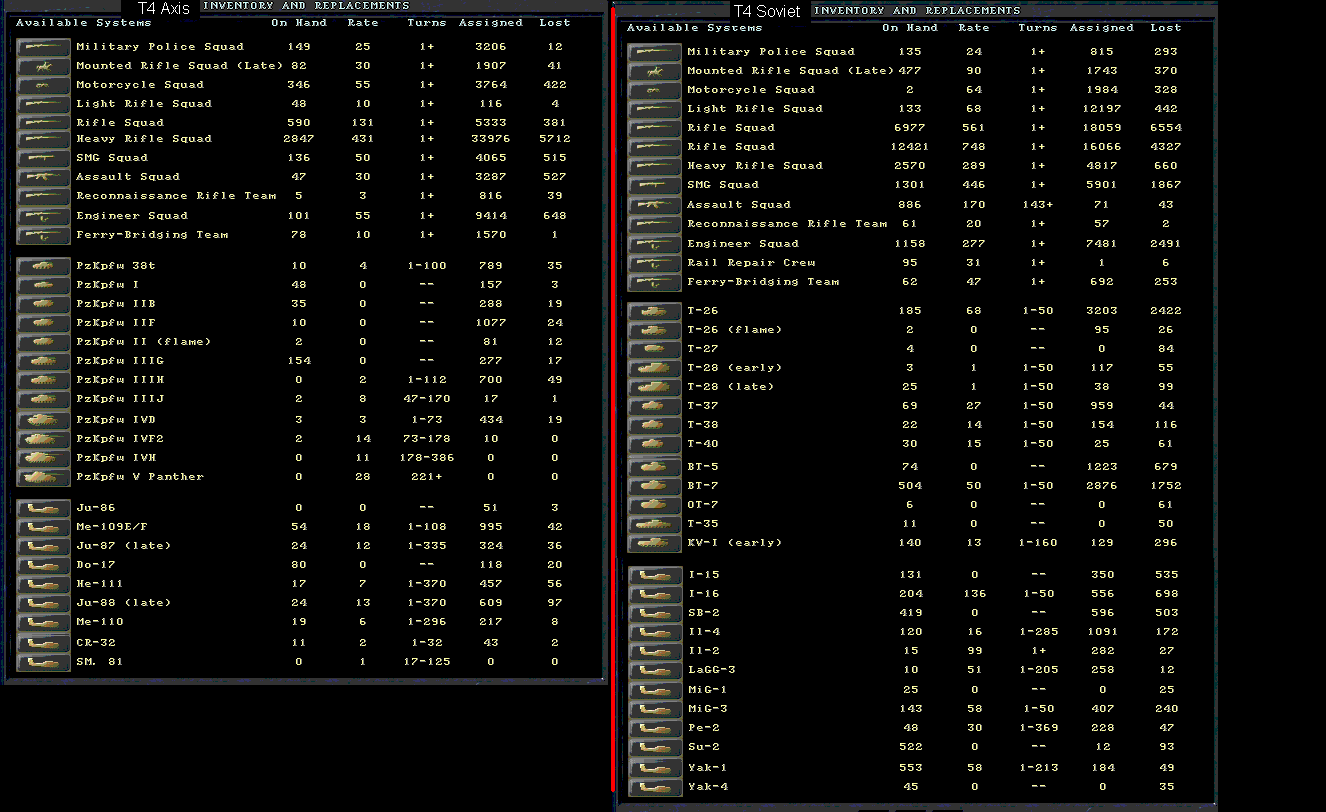This screenshot has height=812, width=1326.
Task: Click the 'BT-5' name text
Action: coord(703,467)
